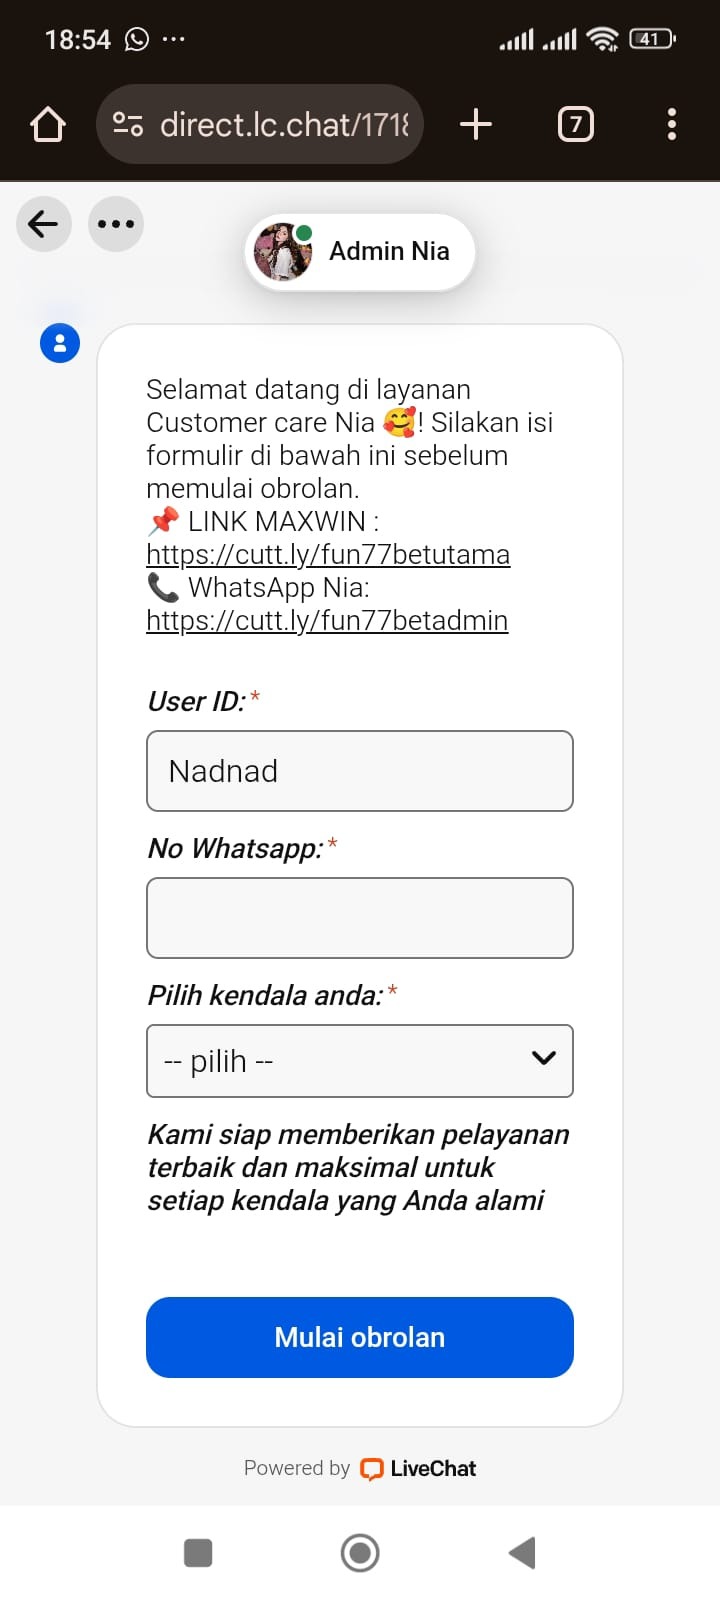Screen dimensions: 720x1600
Task: Tap the chevron on the '-- pilih --' selector
Action: pyautogui.click(x=543, y=1058)
